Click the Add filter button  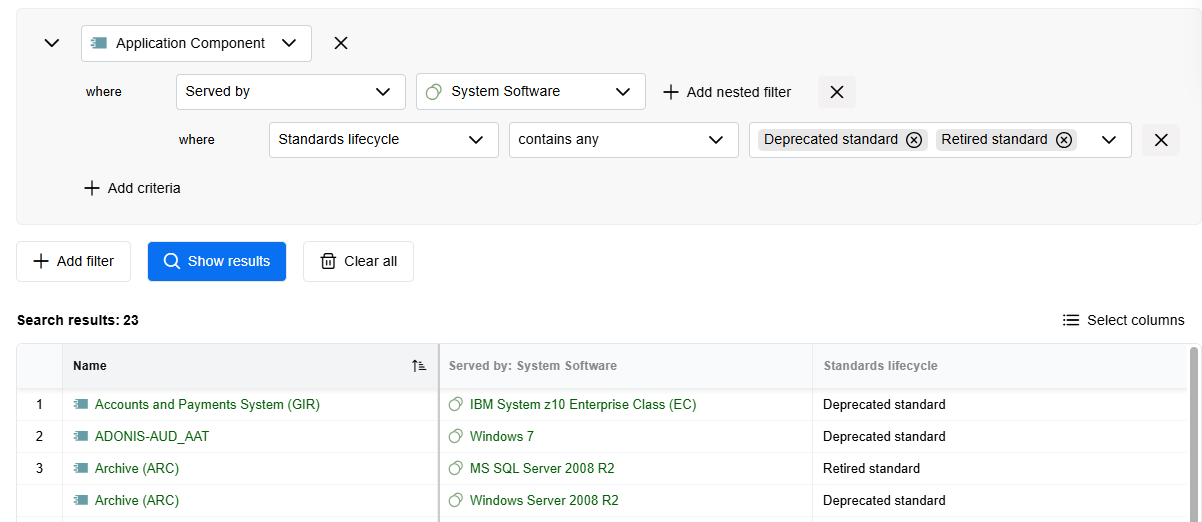click(x=74, y=261)
